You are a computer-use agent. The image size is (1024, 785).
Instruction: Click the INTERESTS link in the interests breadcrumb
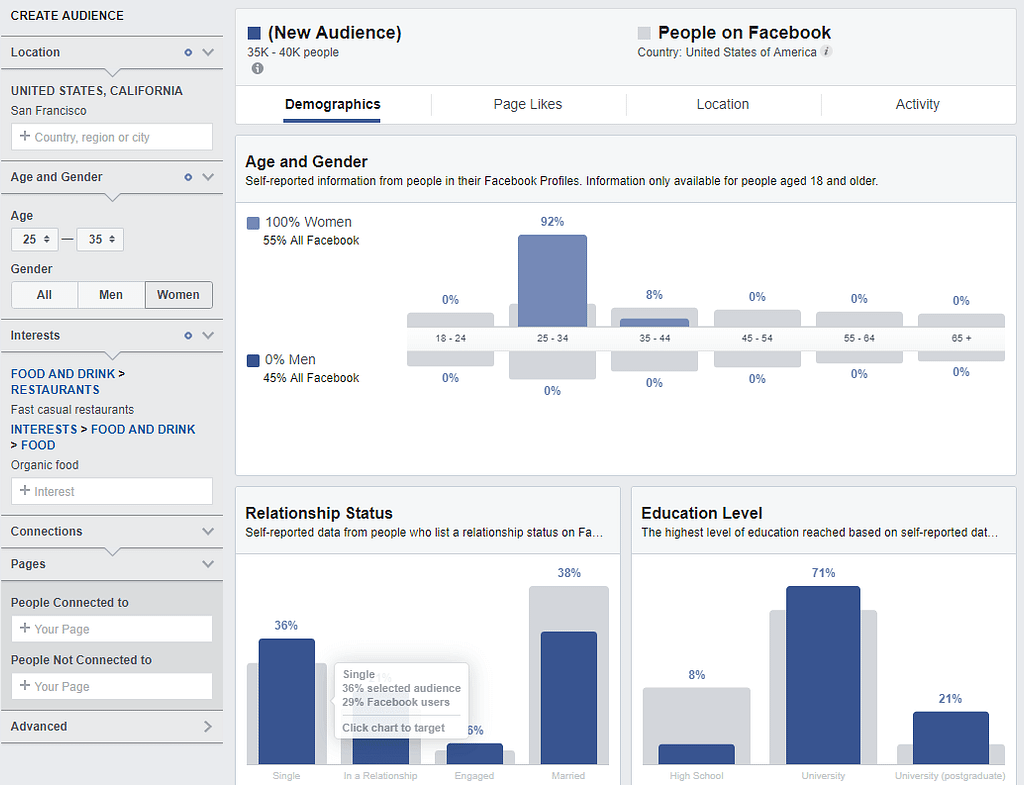[44, 430]
